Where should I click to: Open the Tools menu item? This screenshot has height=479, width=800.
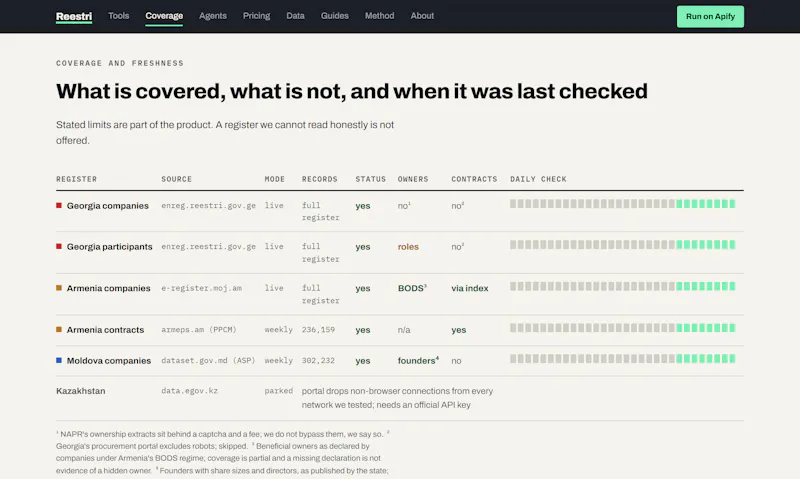click(118, 16)
